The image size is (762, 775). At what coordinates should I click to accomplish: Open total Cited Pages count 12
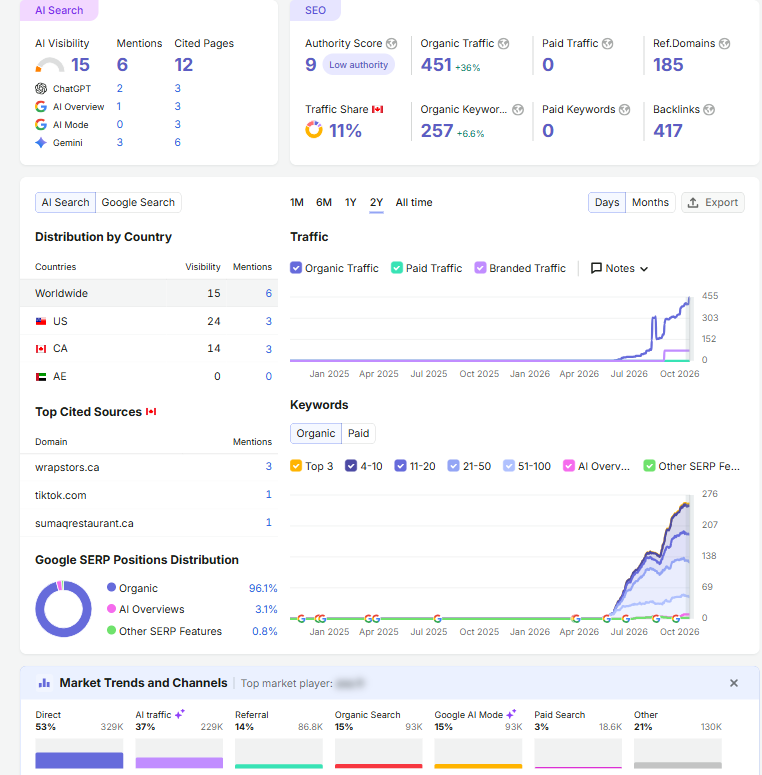coord(183,65)
